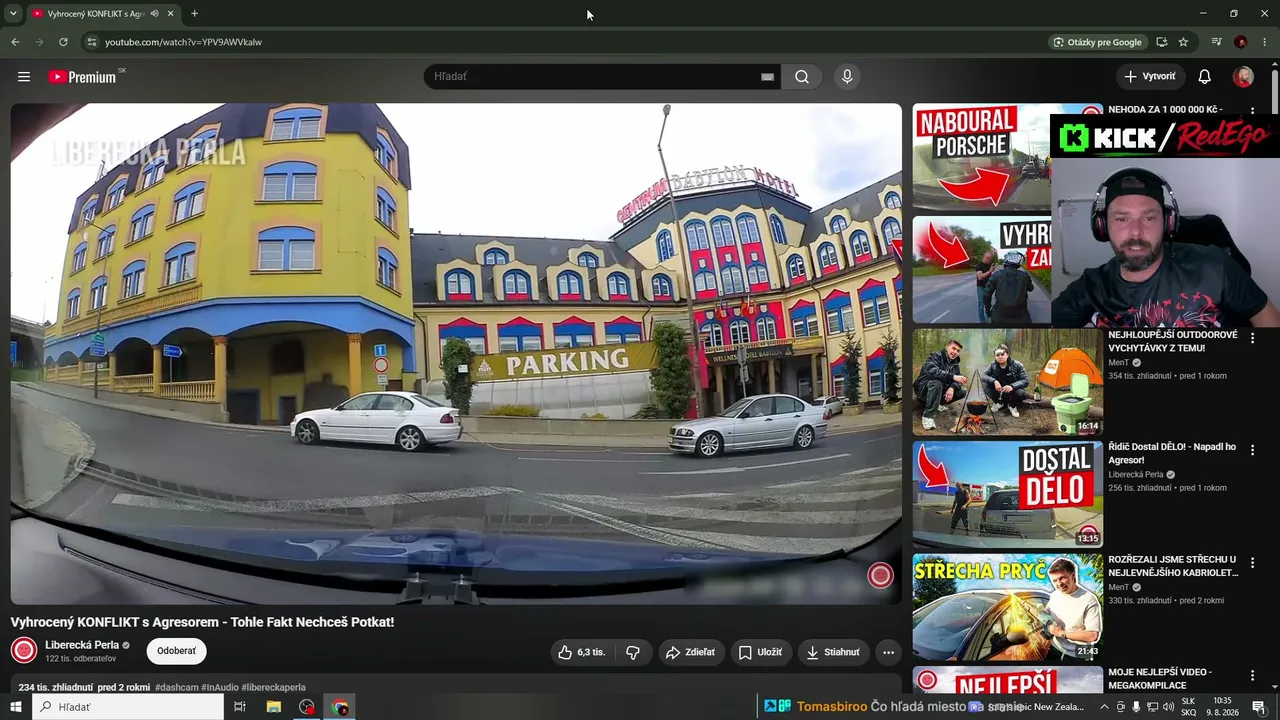Click the Windows taskbar search box

[128, 707]
